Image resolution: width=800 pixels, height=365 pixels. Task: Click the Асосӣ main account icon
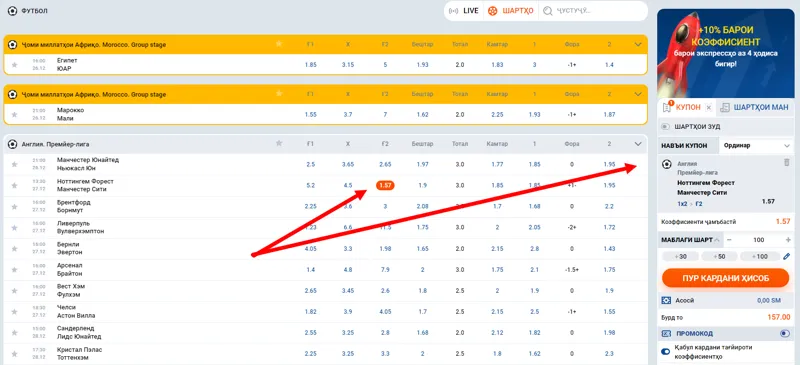pyautogui.click(x=666, y=301)
